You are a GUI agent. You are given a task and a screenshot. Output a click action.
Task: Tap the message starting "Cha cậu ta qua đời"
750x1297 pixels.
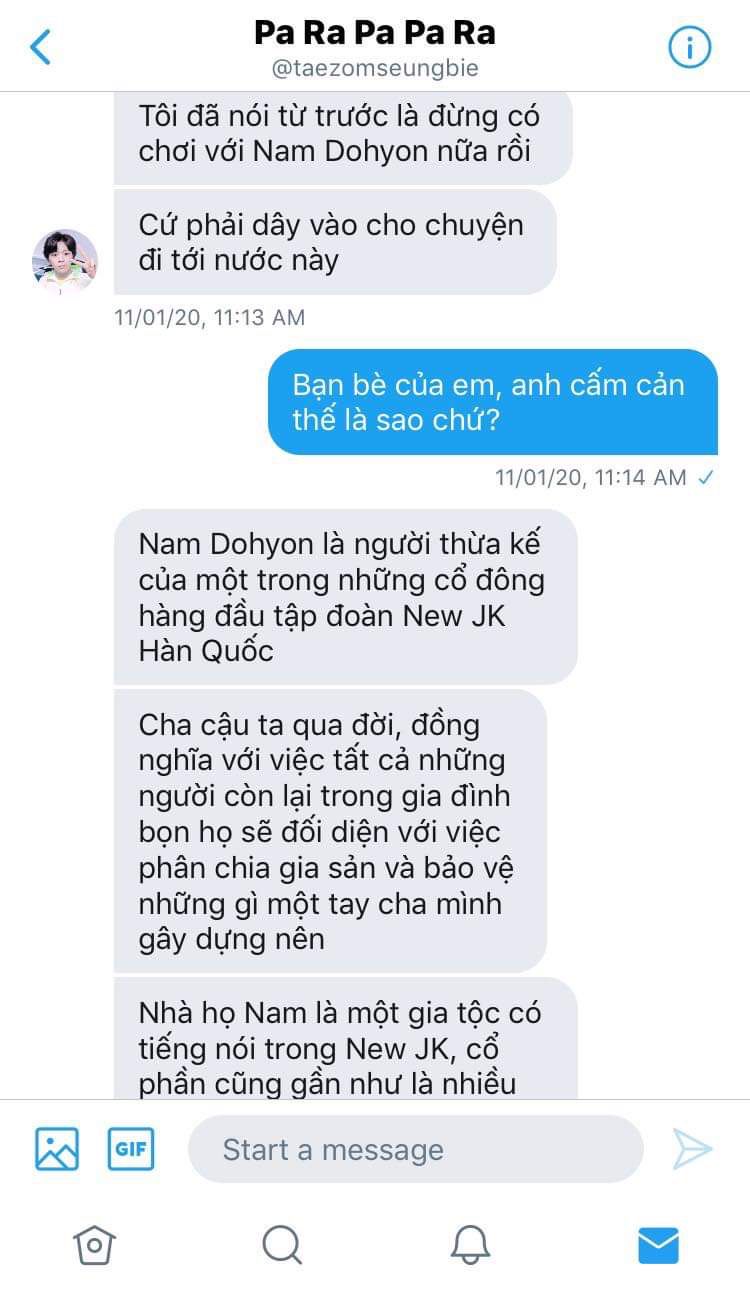coord(330,831)
